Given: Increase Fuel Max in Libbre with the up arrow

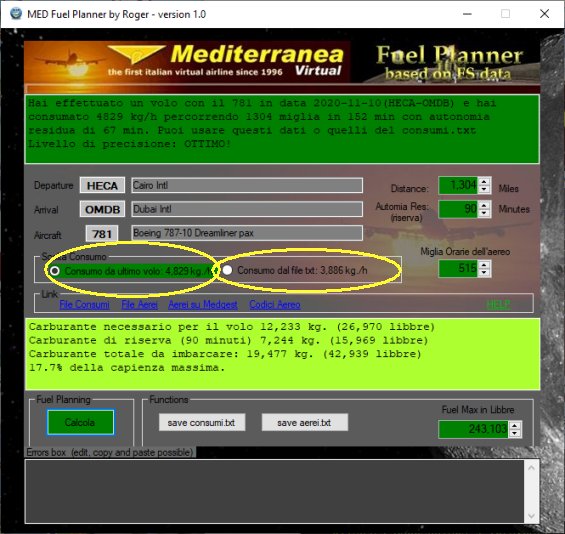Looking at the screenshot, I should coord(515,425).
